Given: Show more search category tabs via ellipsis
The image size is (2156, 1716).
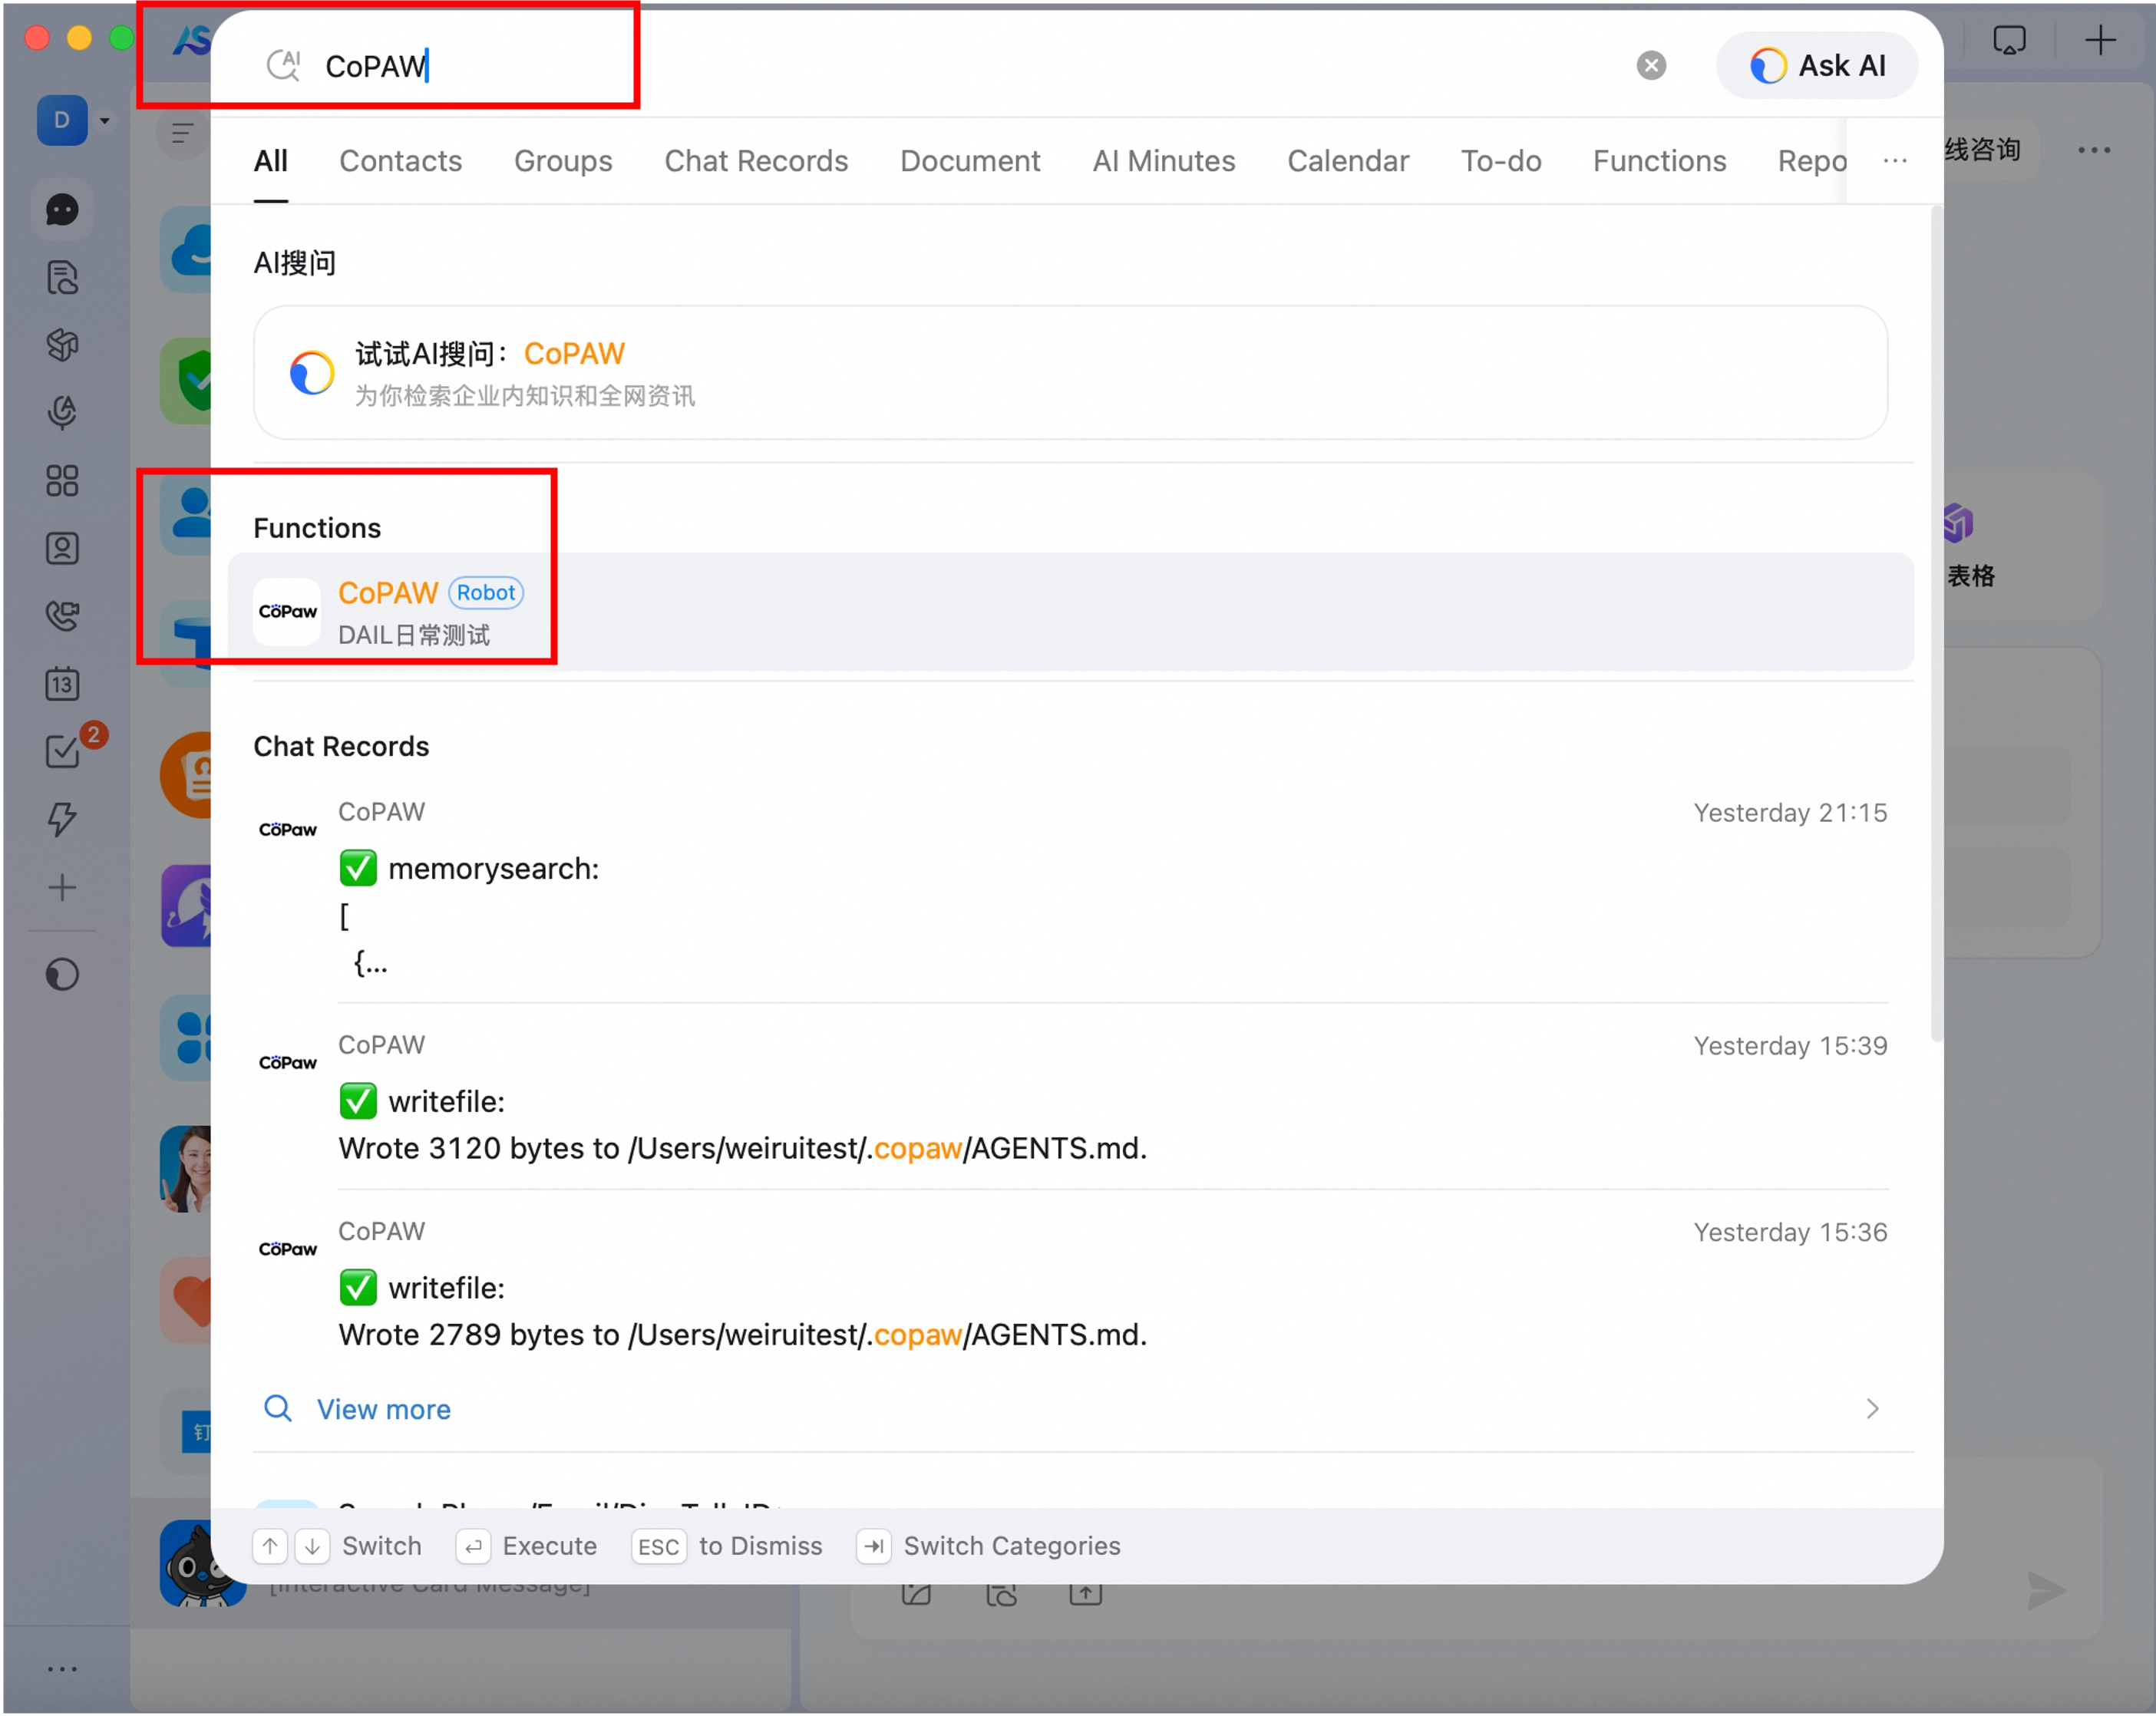Looking at the screenshot, I should pyautogui.click(x=1894, y=161).
